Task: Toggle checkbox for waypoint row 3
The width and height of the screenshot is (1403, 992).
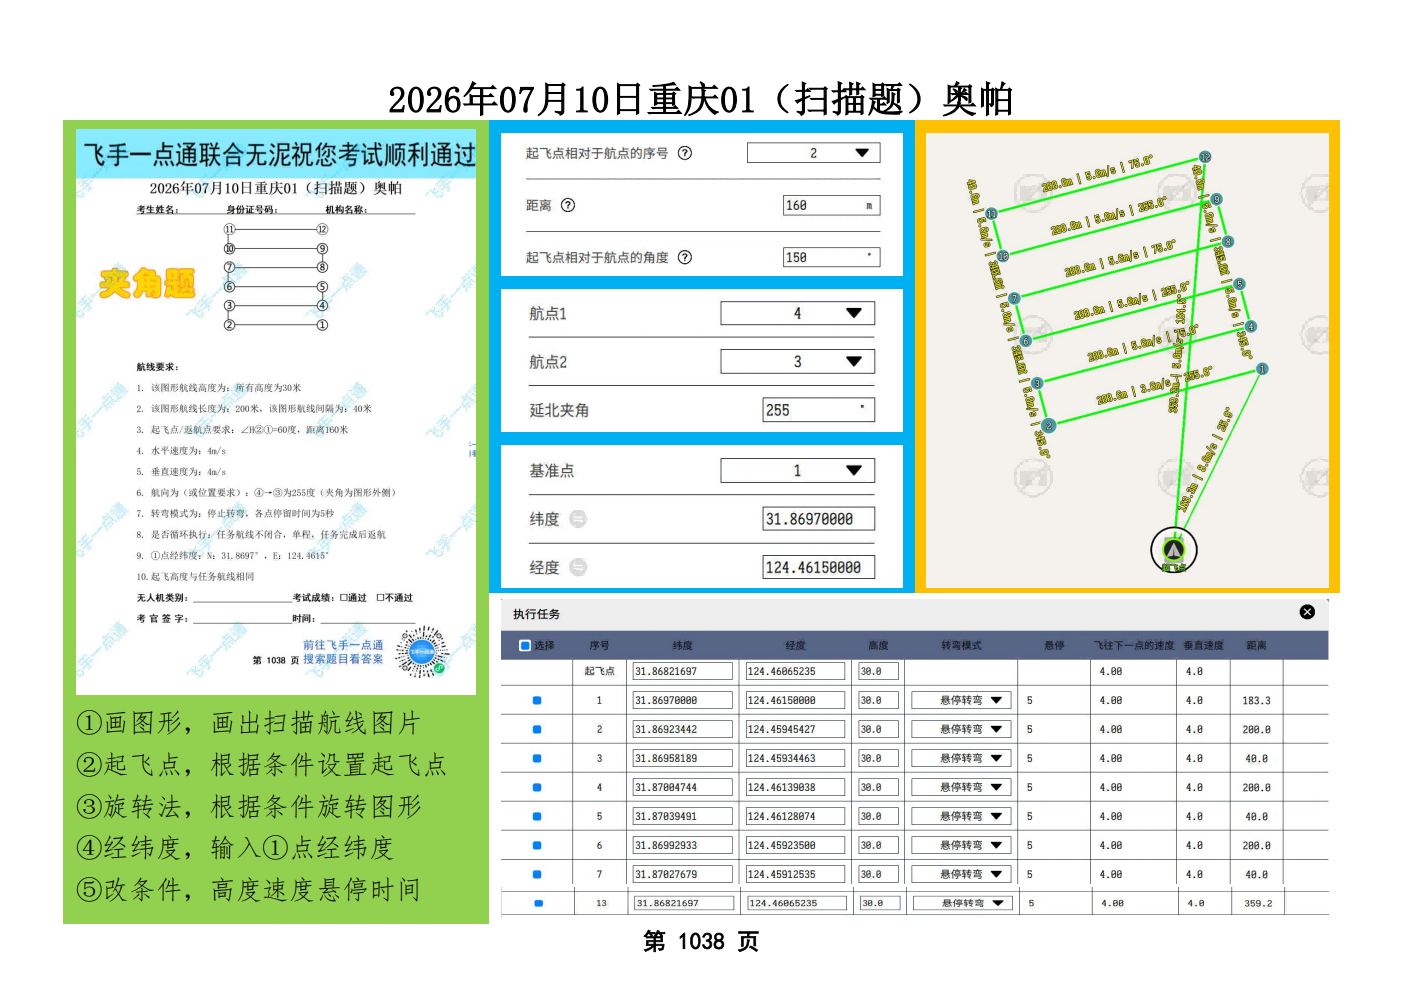Action: 537,759
